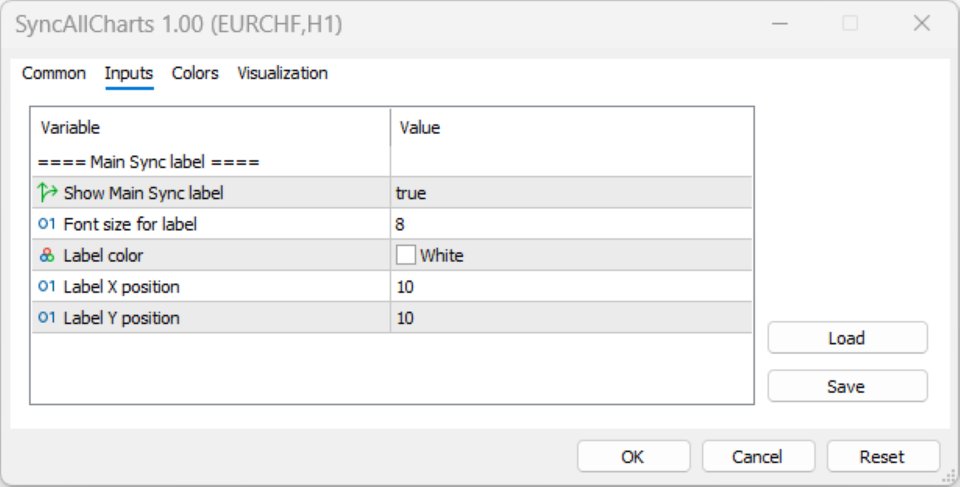Screen dimensions: 960x487
Task: Switch to the Common tab
Action: [53, 74]
